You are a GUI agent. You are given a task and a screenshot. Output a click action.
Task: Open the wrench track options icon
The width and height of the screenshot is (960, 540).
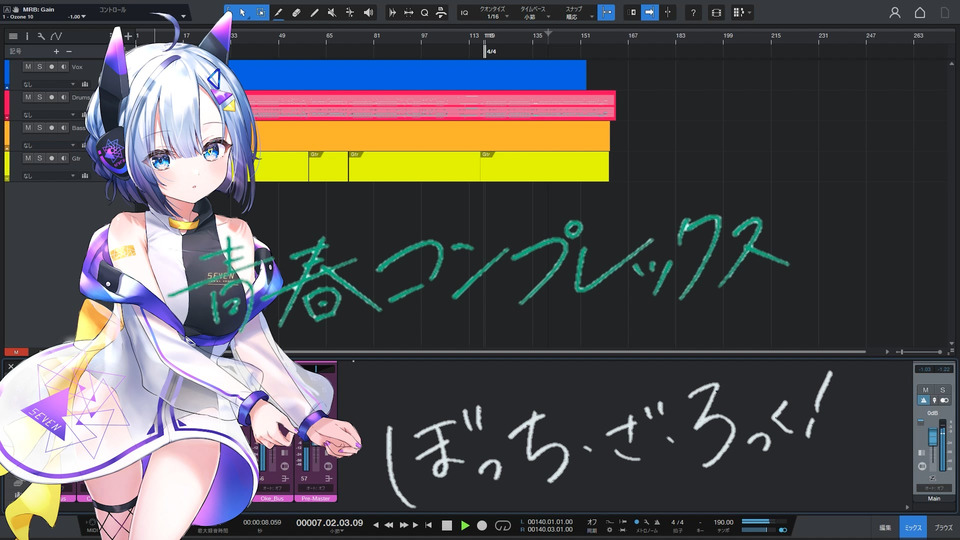tap(40, 36)
